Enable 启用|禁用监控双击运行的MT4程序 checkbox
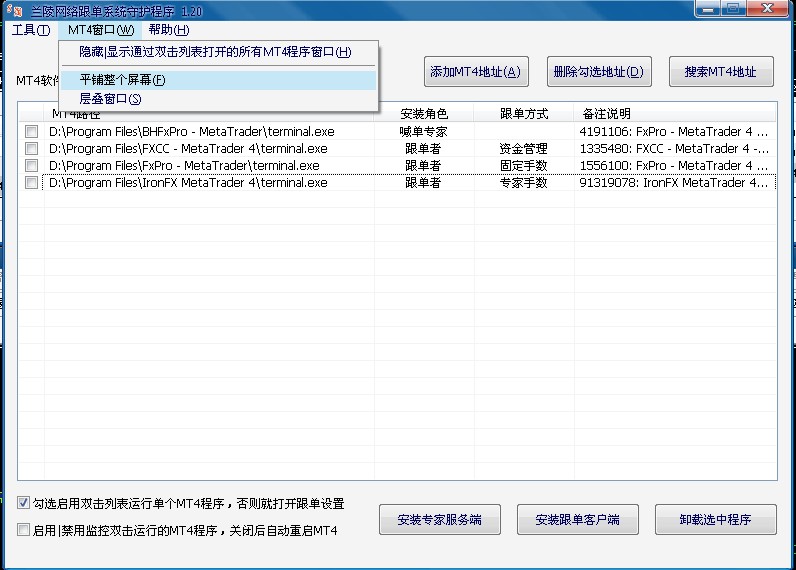This screenshot has height=570, width=796. click(x=23, y=530)
